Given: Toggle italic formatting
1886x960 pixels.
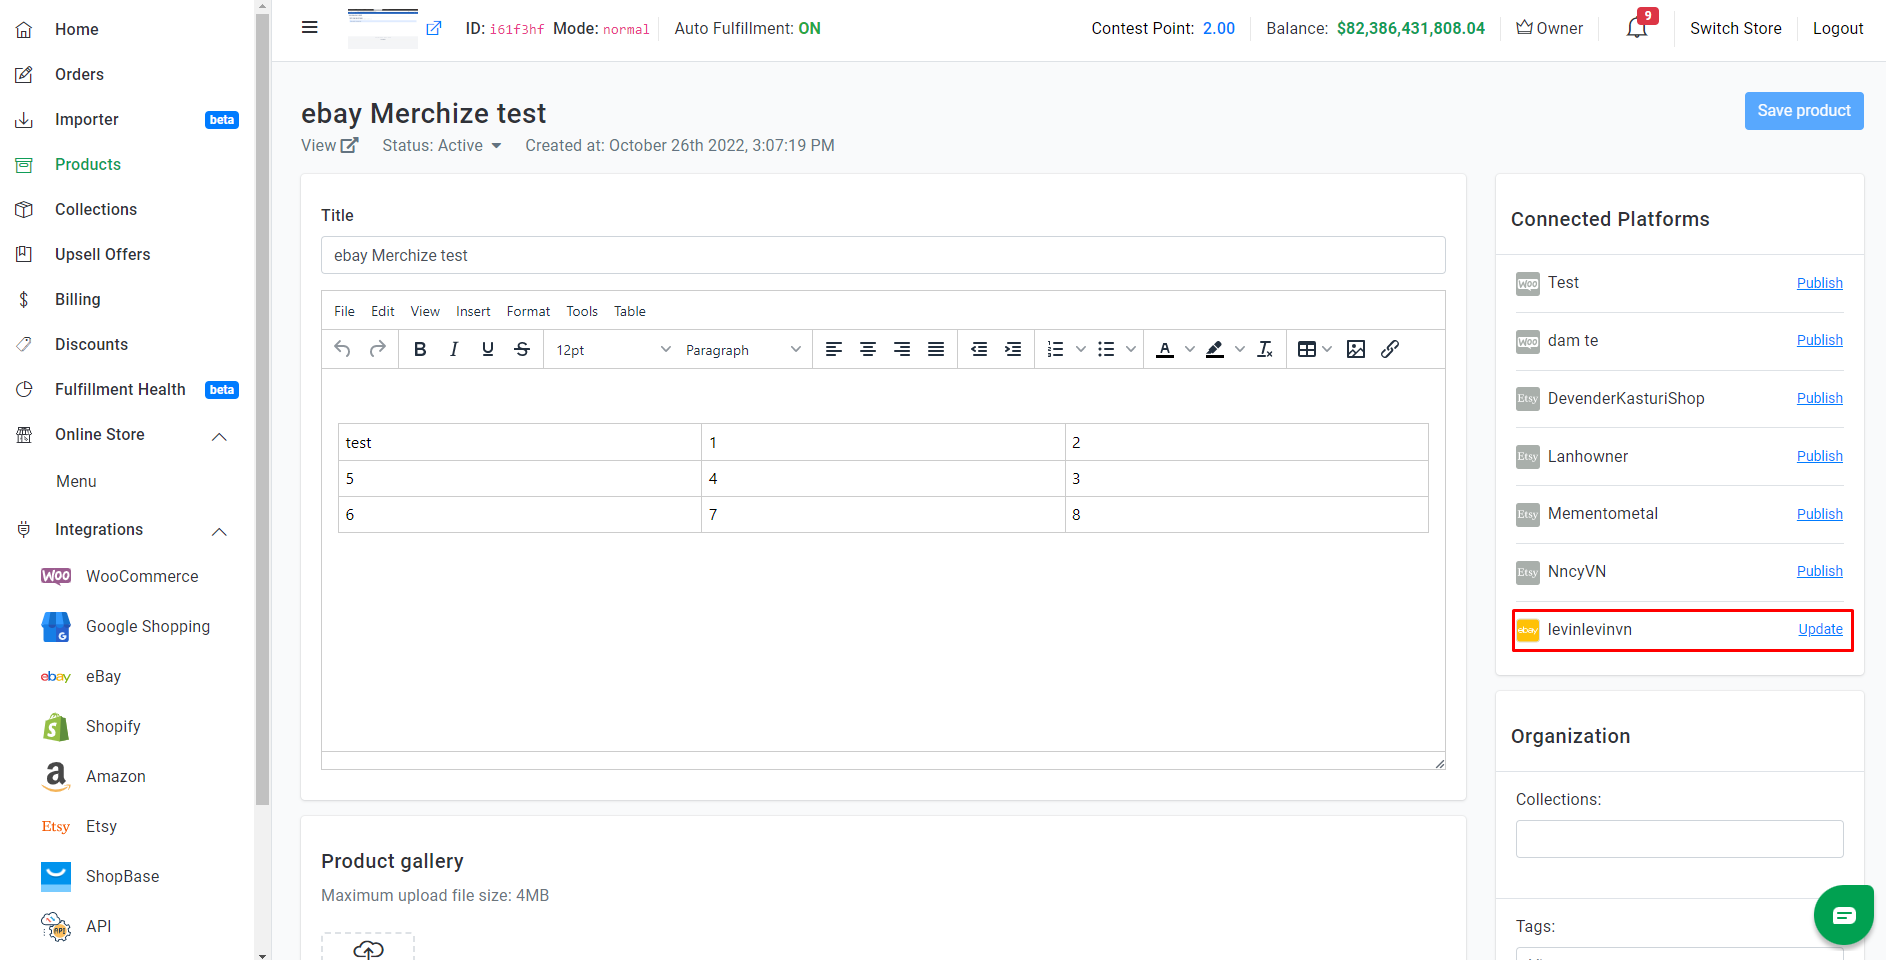Looking at the screenshot, I should pyautogui.click(x=454, y=349).
